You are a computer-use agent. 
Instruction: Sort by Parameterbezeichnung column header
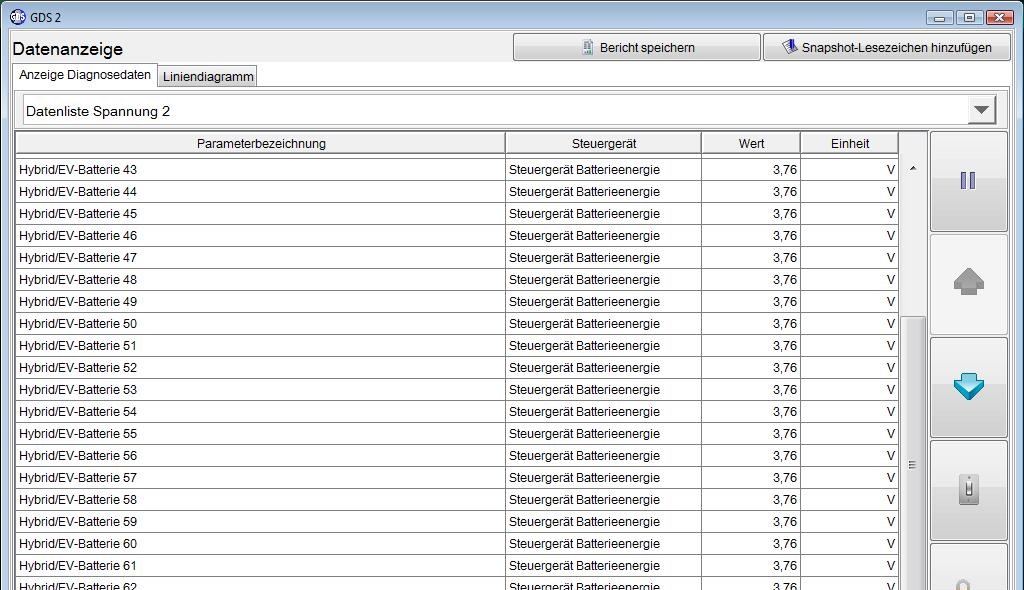(x=260, y=143)
